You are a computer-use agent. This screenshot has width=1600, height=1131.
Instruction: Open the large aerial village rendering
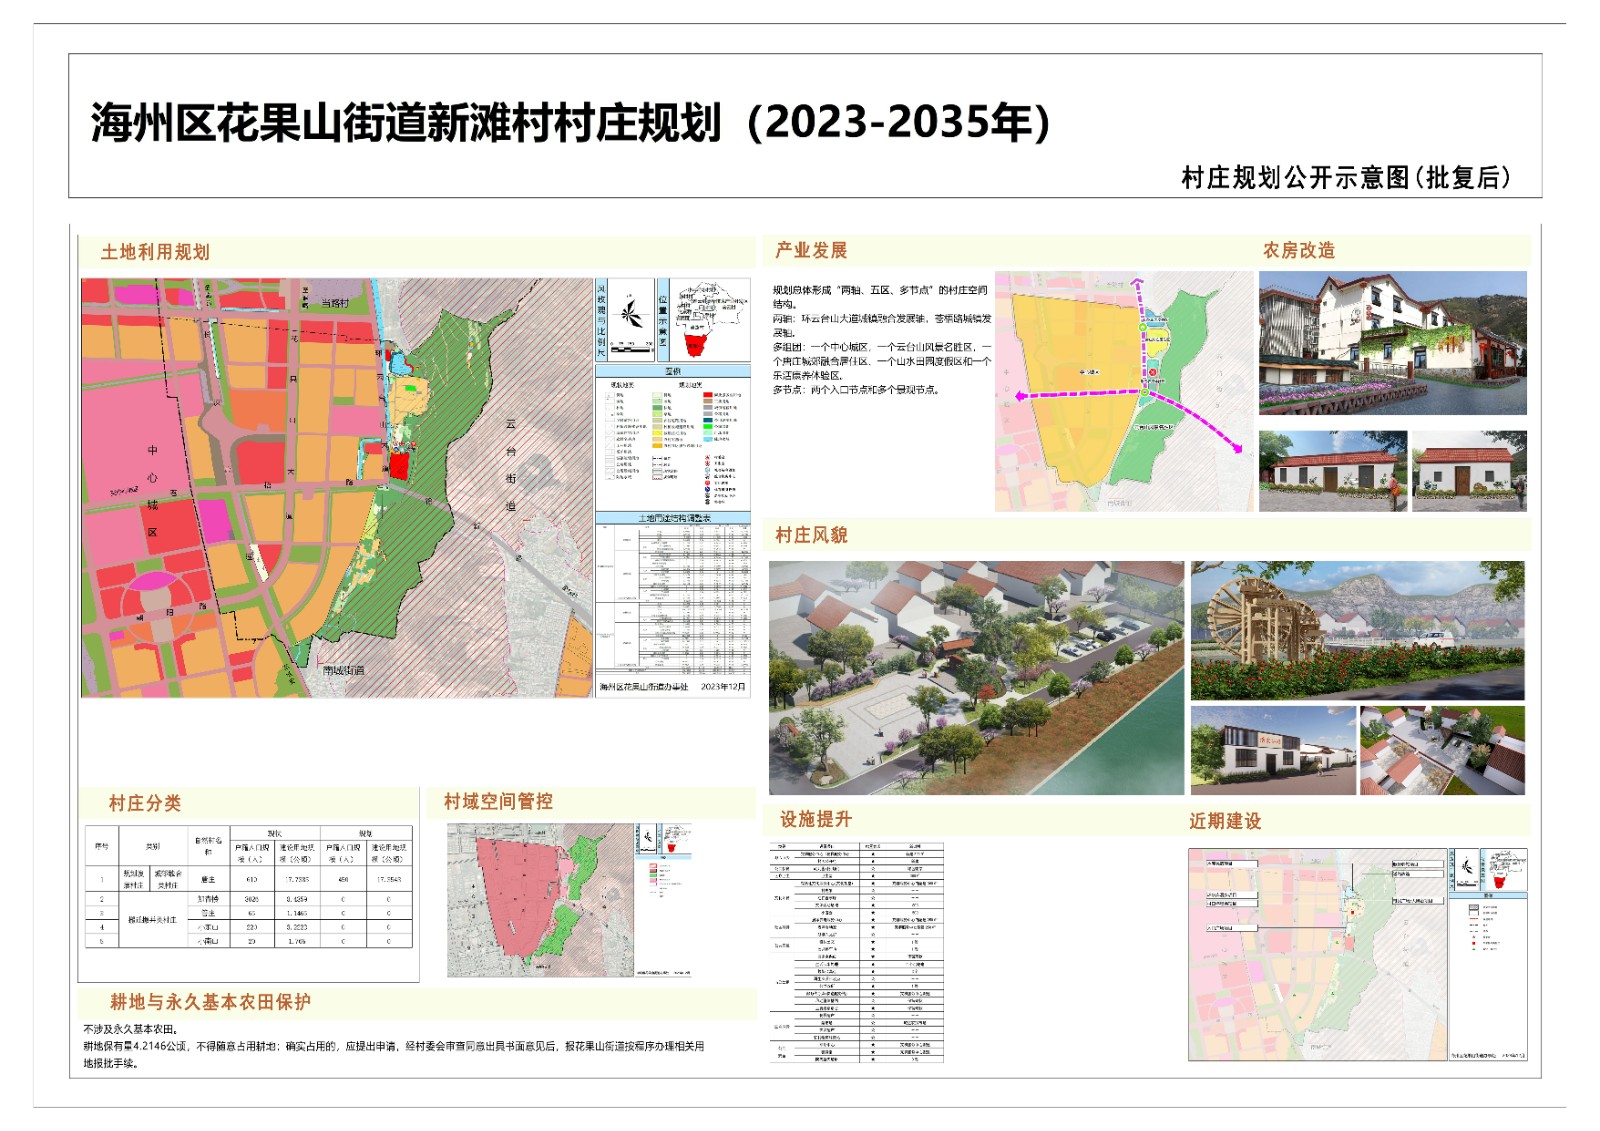click(x=976, y=677)
